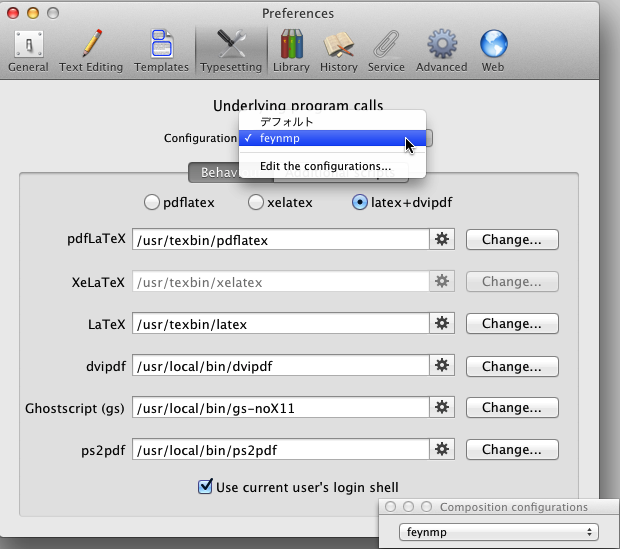
Task: Open the History preferences pane
Action: click(x=339, y=51)
